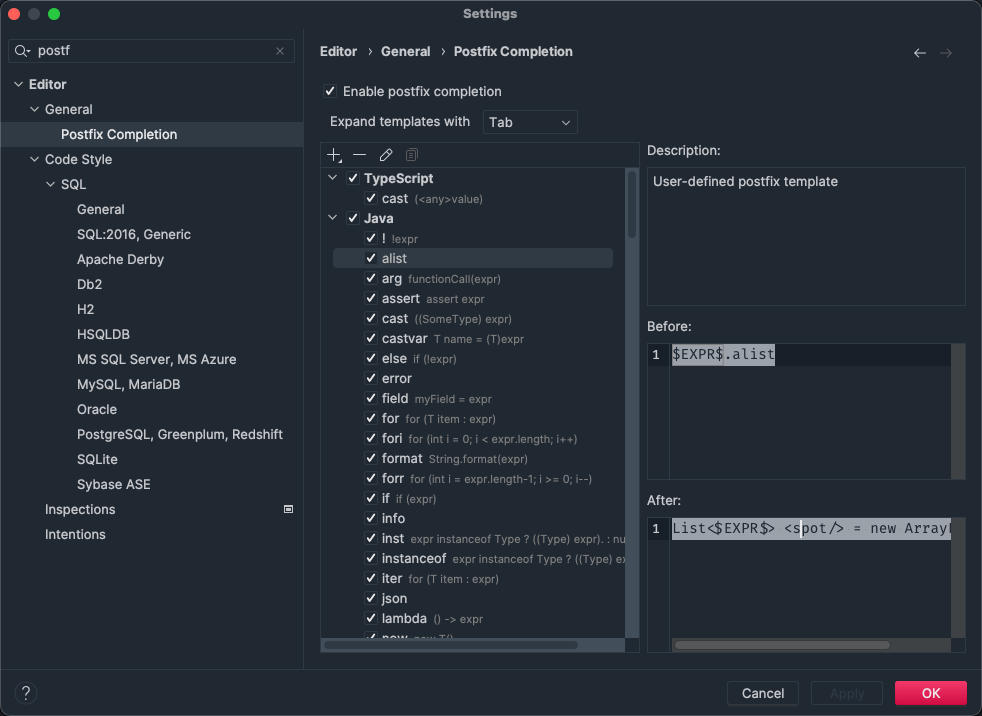Viewport: 982px width, 716px height.
Task: Open the Intentions settings page
Action: click(x=75, y=535)
